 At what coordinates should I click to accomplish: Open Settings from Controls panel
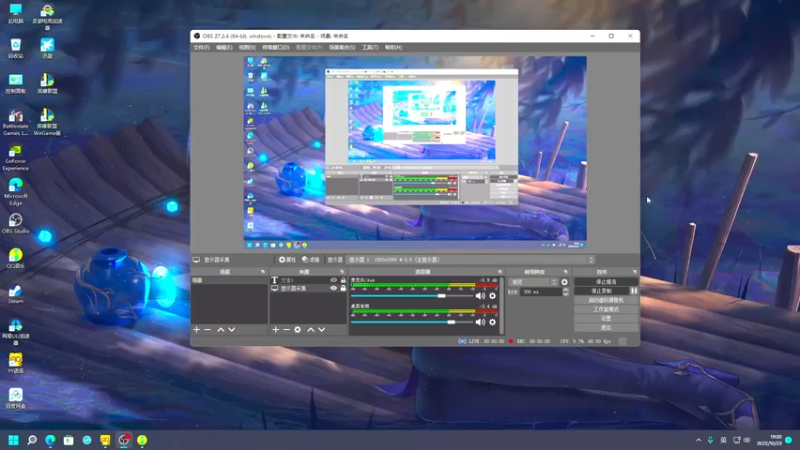[x=606, y=318]
